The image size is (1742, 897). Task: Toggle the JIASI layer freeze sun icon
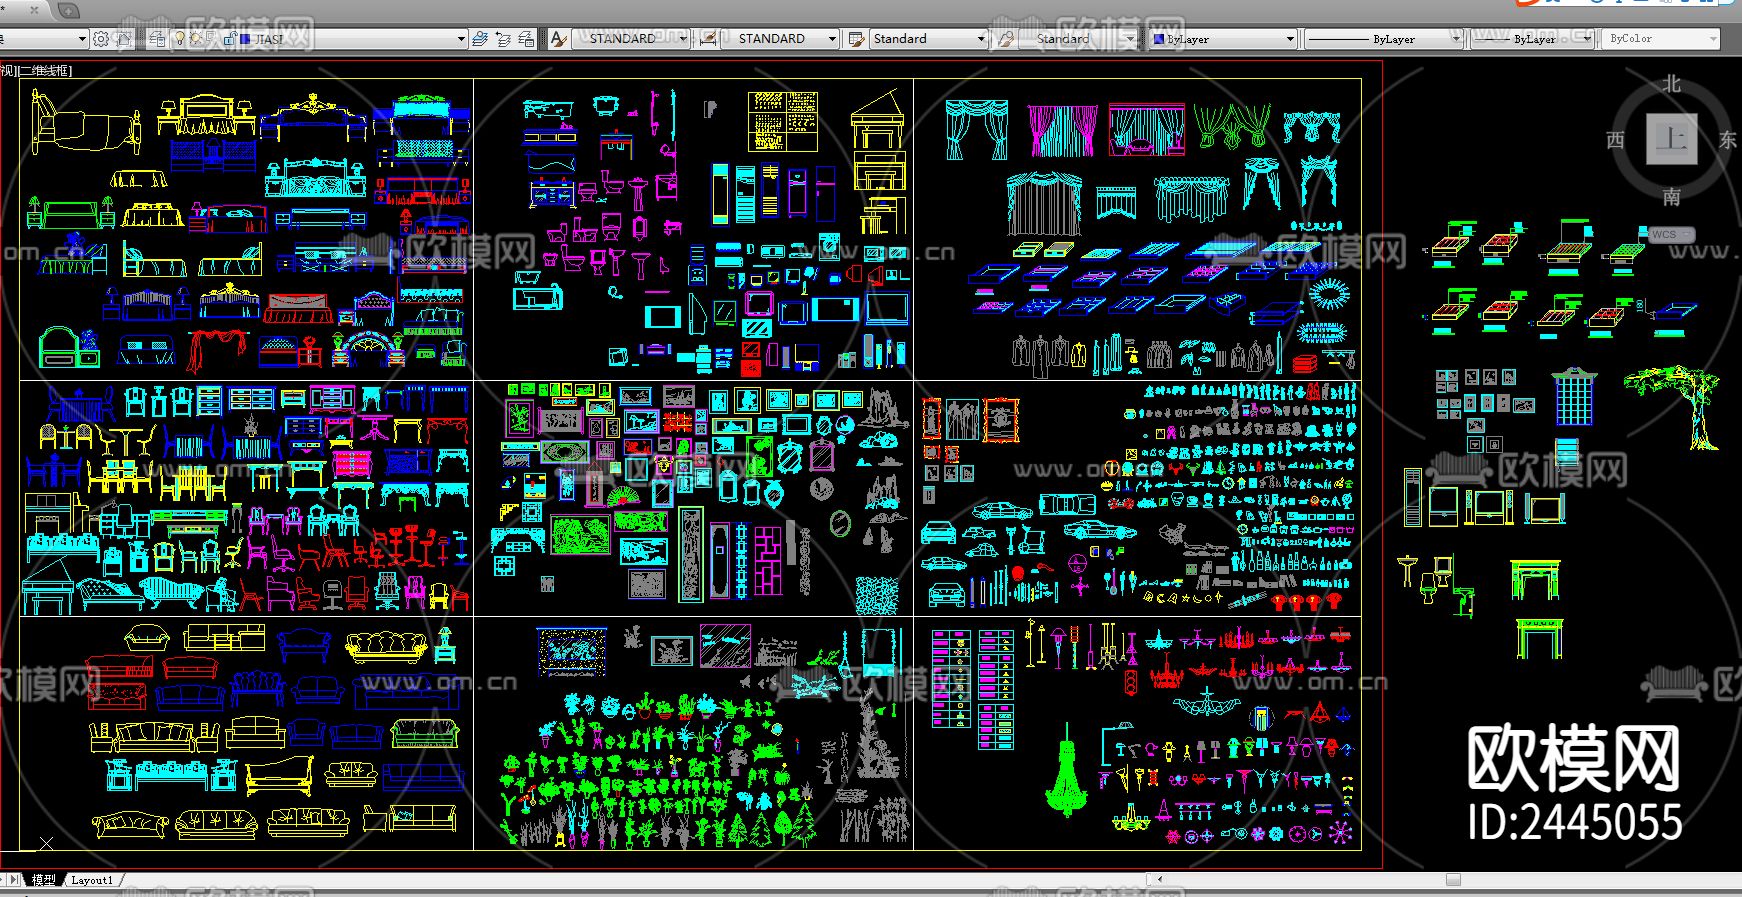196,39
